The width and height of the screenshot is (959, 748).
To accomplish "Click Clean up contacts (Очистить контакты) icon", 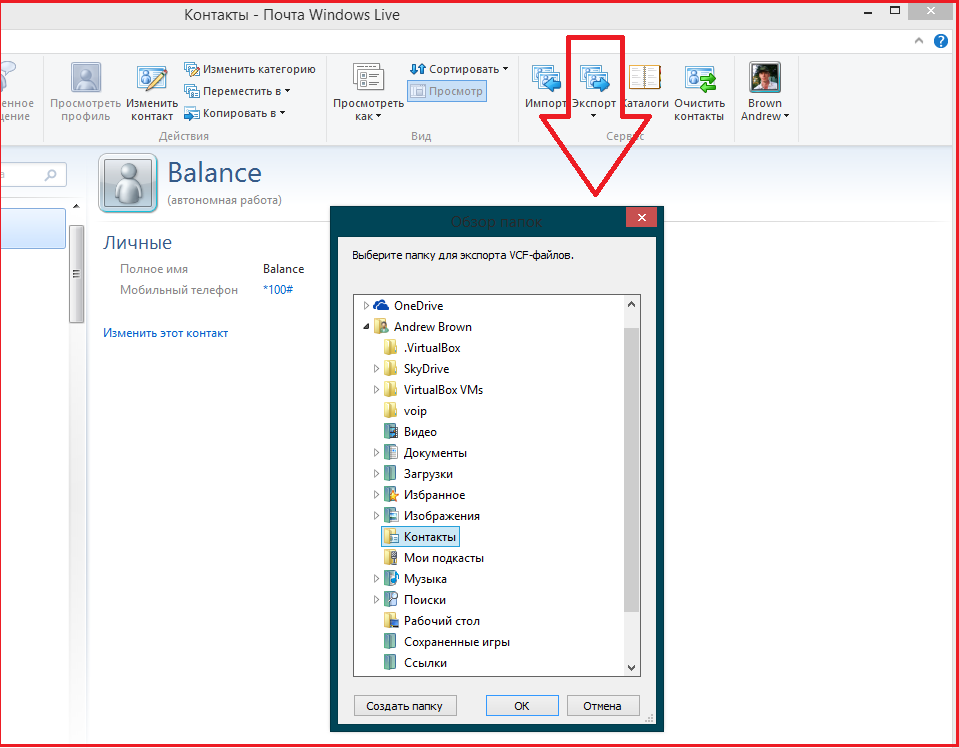I will coord(700,78).
